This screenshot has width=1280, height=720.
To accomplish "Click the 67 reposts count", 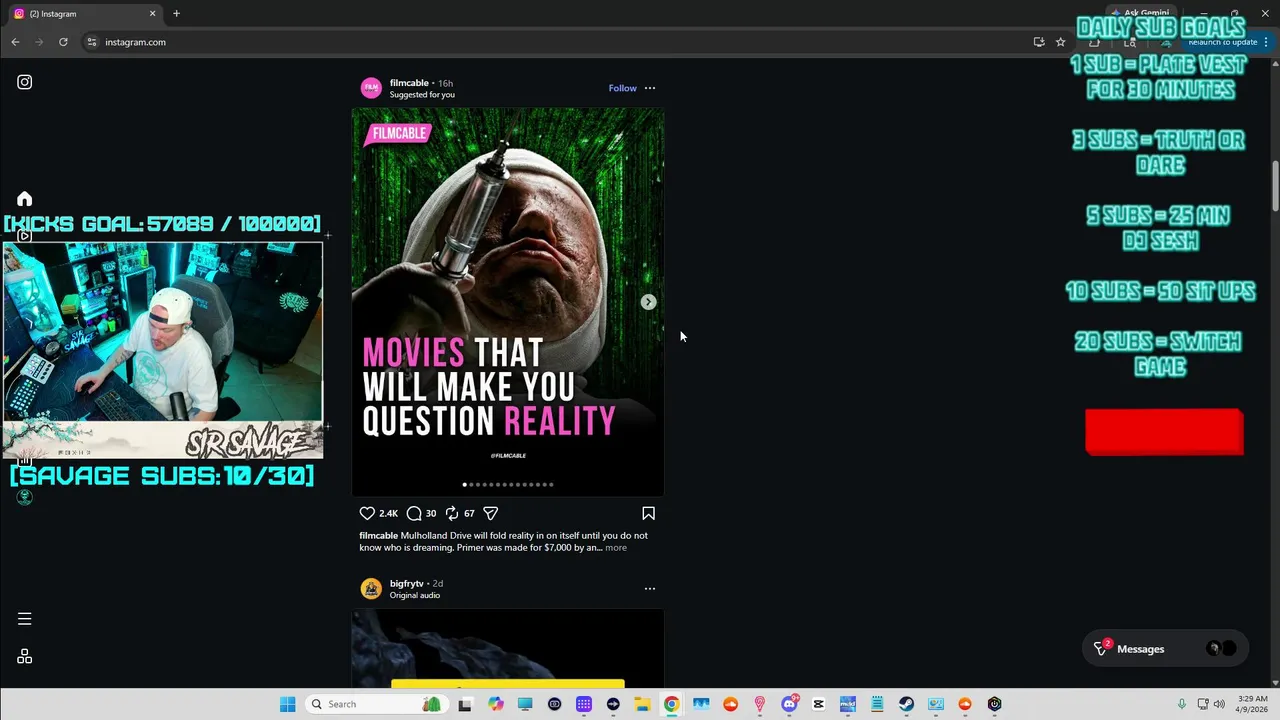I will pos(469,513).
